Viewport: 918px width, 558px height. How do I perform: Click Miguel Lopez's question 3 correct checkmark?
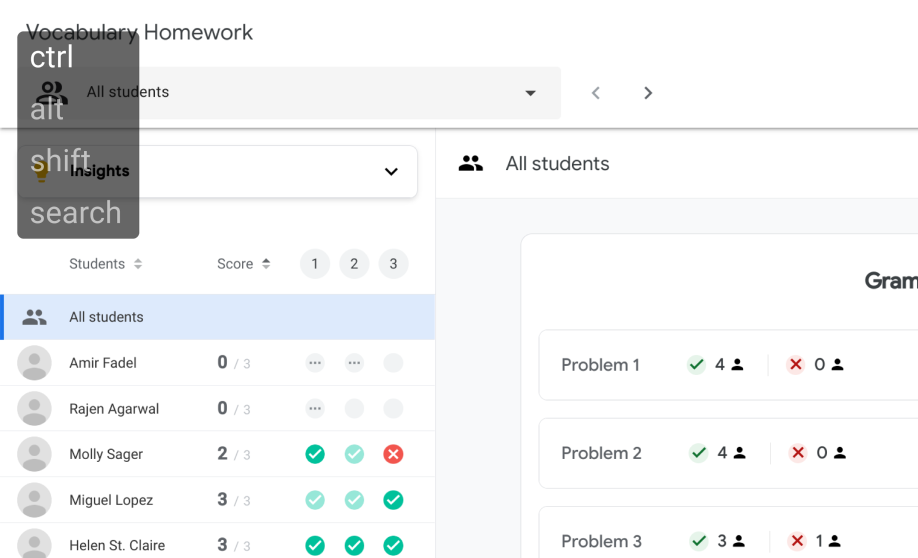click(x=393, y=499)
